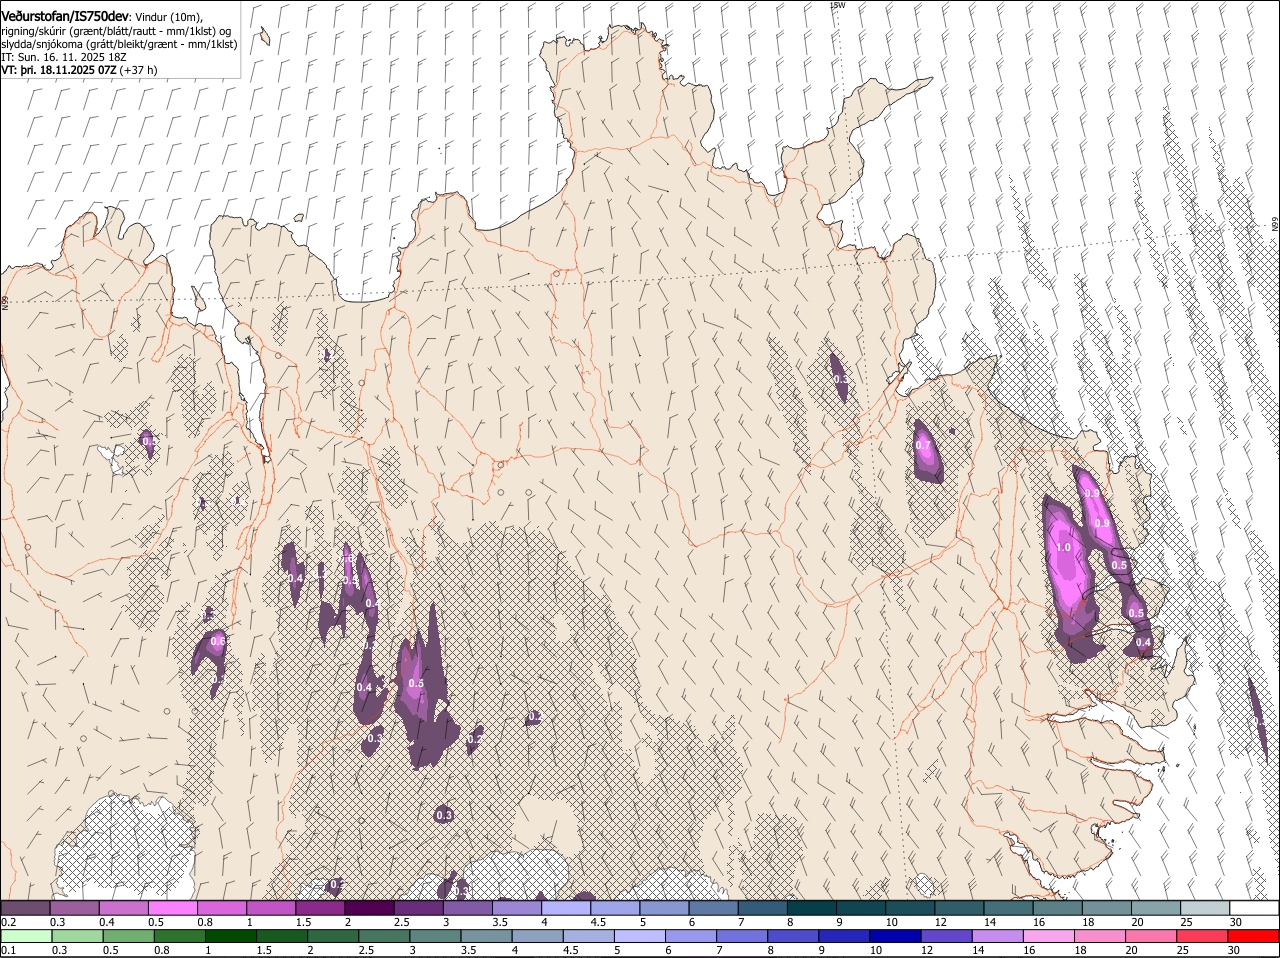Choose lower legend swatch between 25 and 30
The width and height of the screenshot is (1280, 958).
pos(1201,936)
